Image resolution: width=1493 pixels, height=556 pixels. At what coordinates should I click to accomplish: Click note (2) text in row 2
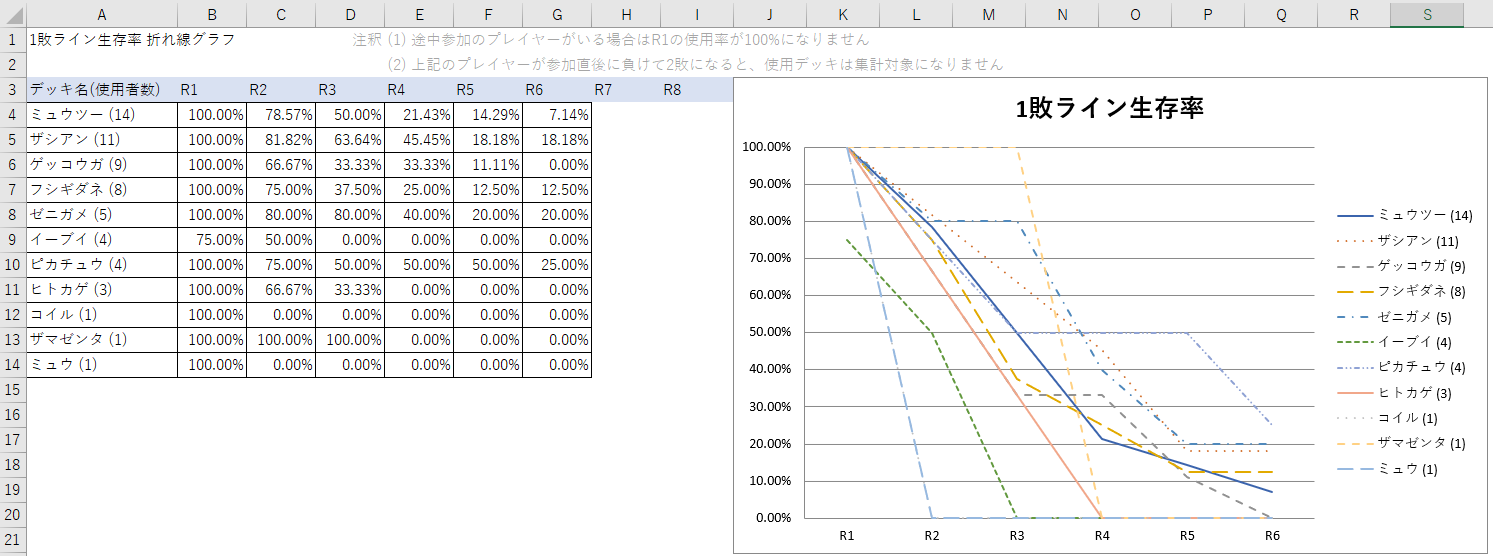tap(695, 64)
